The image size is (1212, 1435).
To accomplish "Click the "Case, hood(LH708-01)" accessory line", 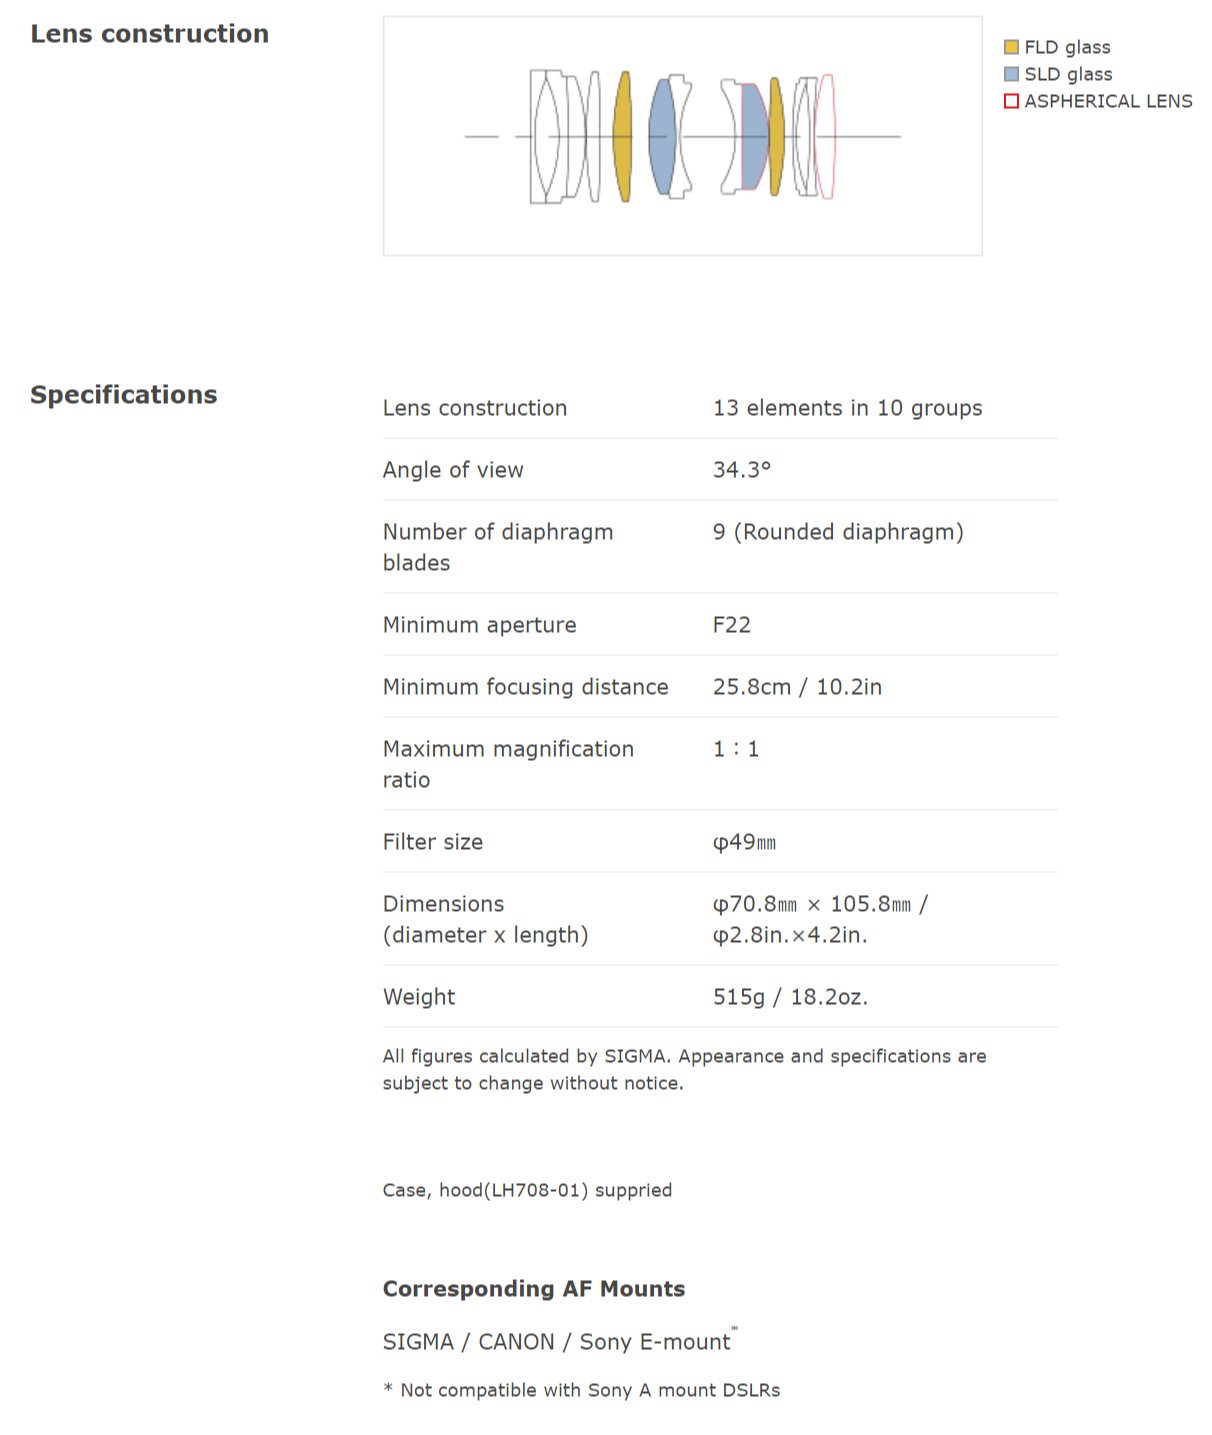I will point(527,1190).
